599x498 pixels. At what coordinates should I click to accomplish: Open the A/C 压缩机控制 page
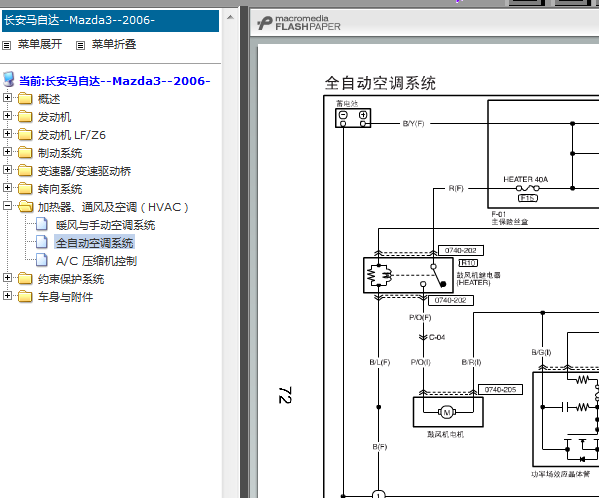click(x=96, y=261)
